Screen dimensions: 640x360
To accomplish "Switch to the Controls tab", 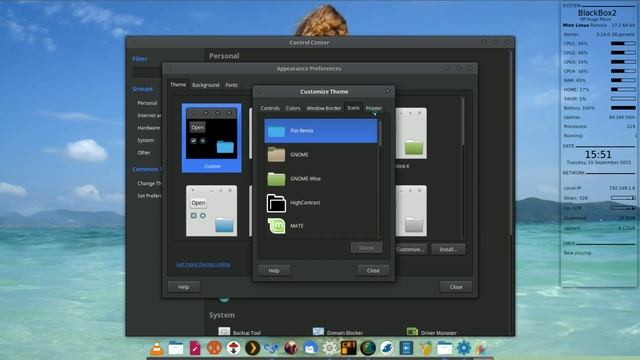I will point(270,108).
